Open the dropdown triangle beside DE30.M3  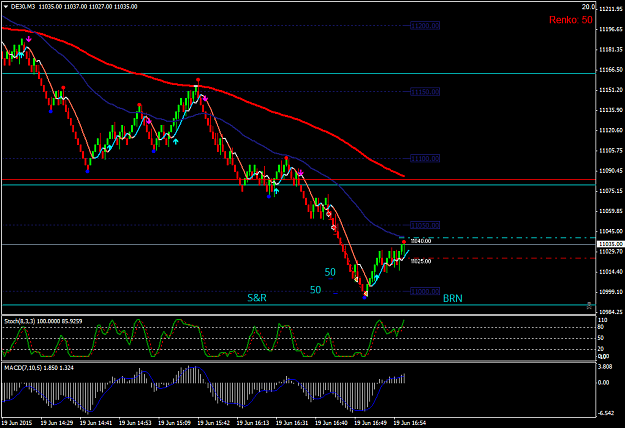coord(6,7)
